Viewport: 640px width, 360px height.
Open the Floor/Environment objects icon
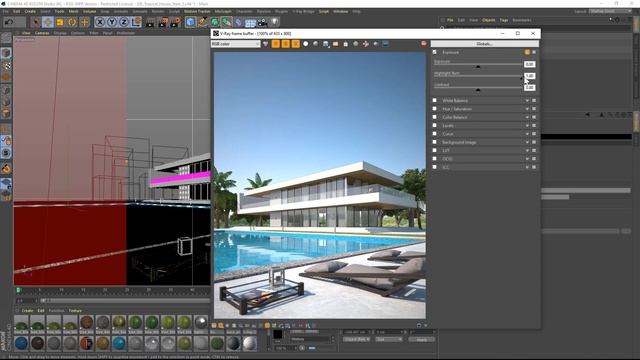coord(250,22)
